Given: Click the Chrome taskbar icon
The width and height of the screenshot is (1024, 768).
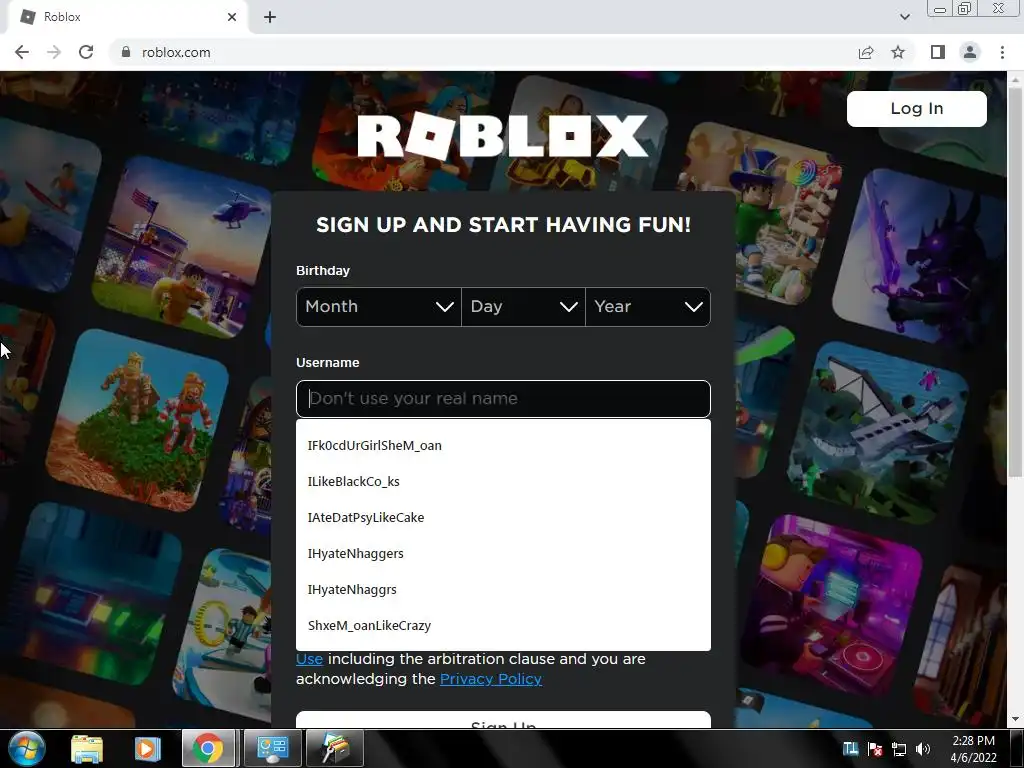Looking at the screenshot, I should [x=208, y=748].
